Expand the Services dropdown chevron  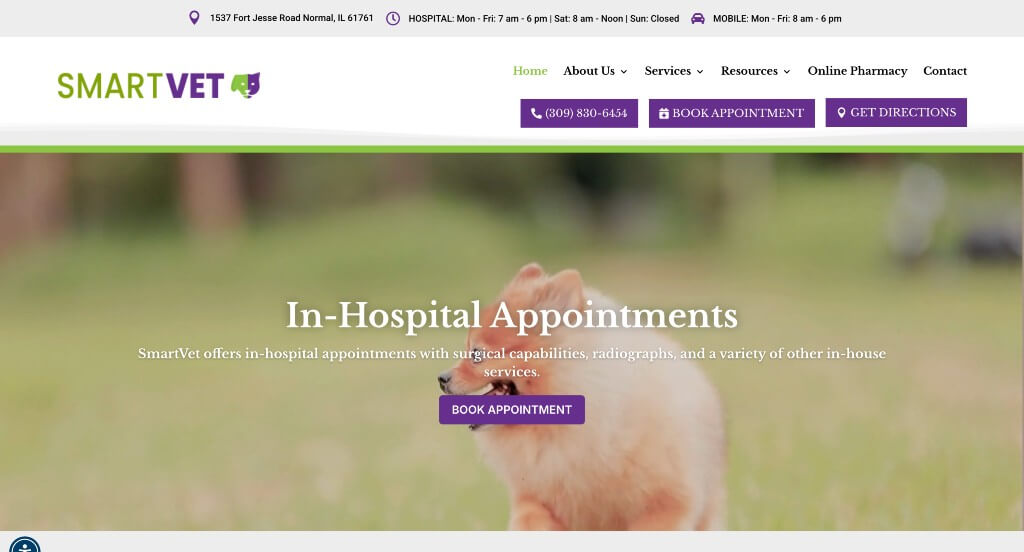tap(700, 71)
